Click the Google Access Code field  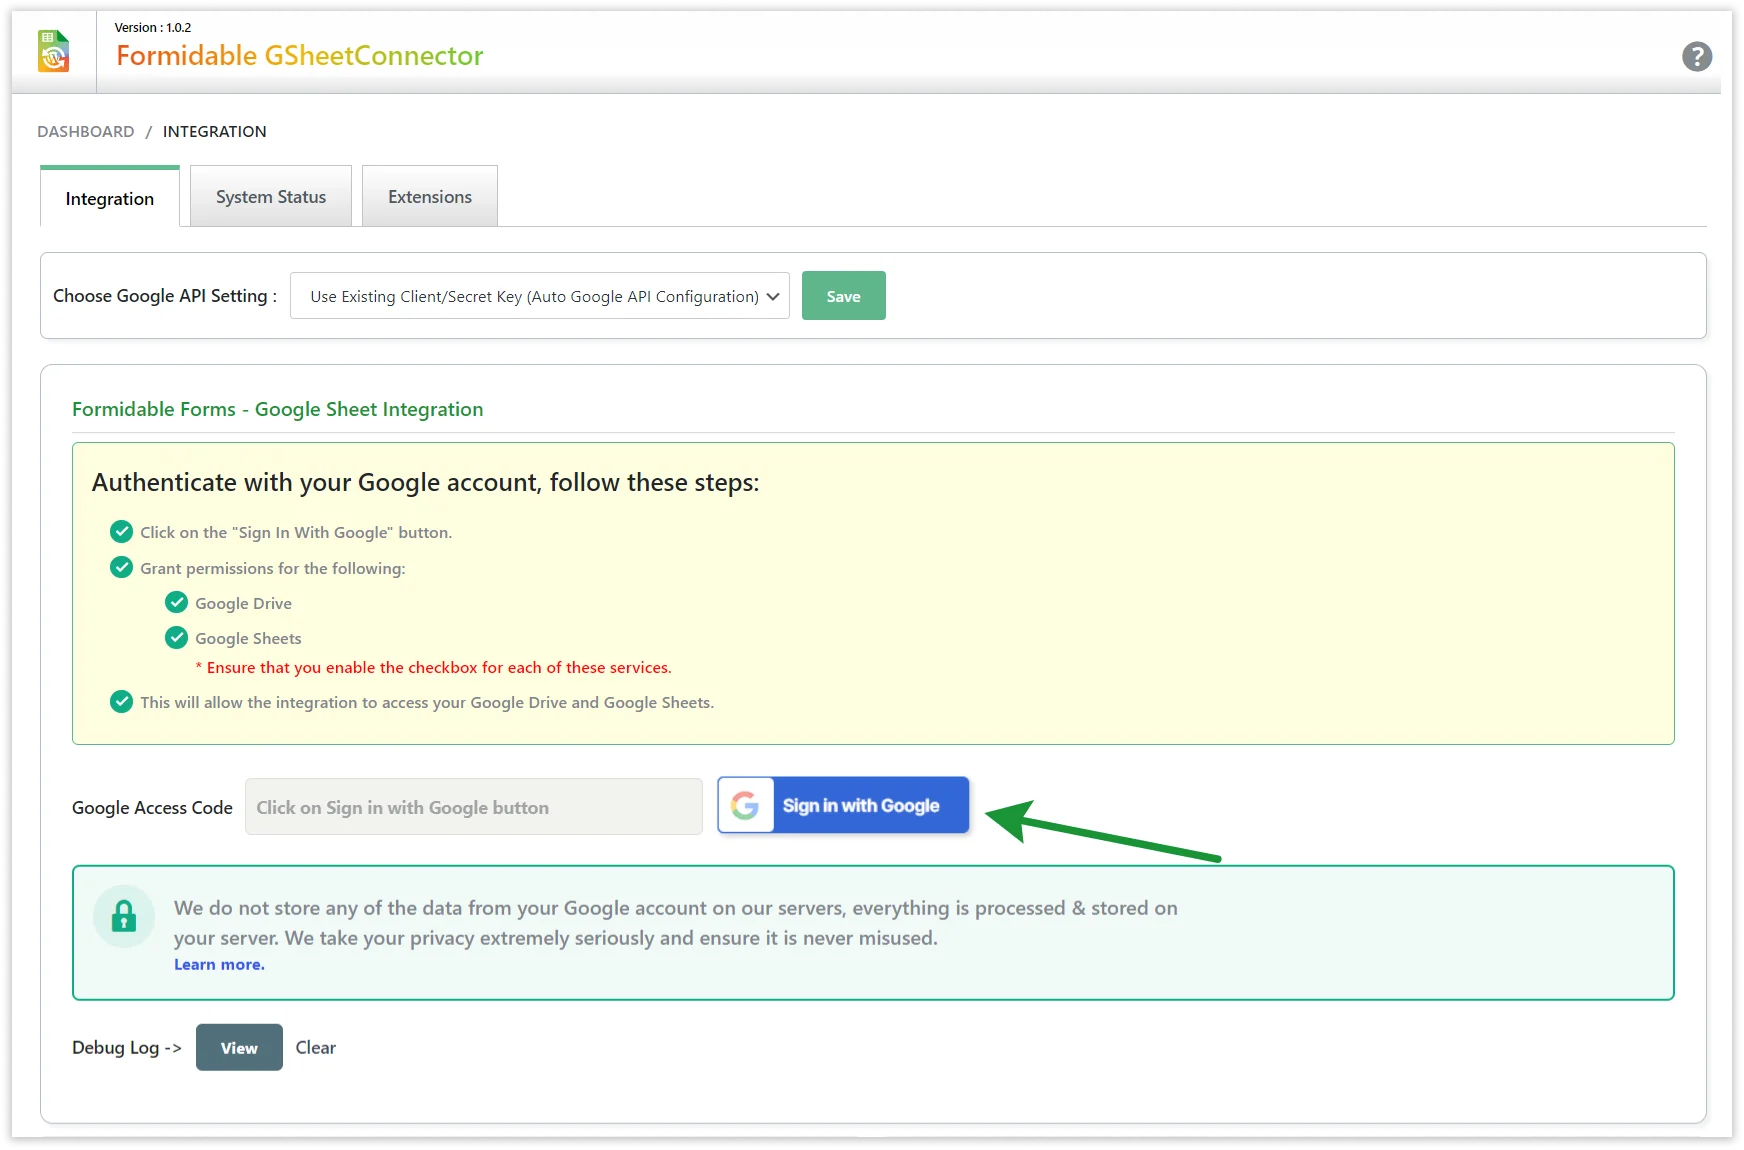473,807
